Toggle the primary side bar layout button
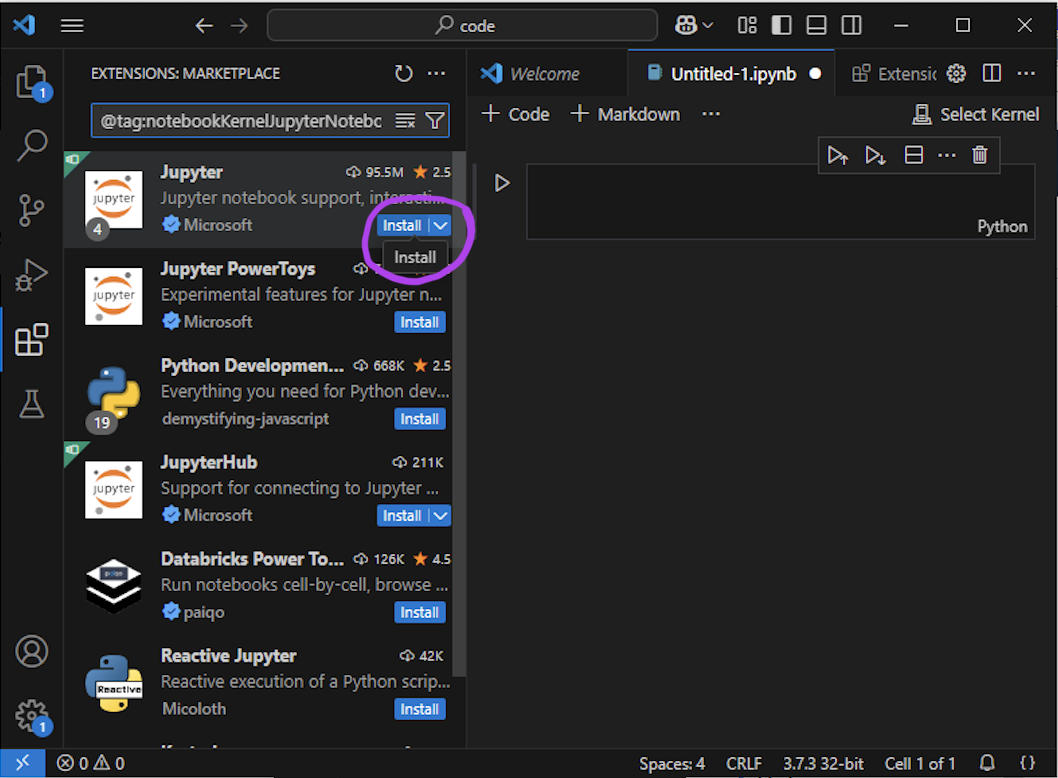 click(x=782, y=26)
